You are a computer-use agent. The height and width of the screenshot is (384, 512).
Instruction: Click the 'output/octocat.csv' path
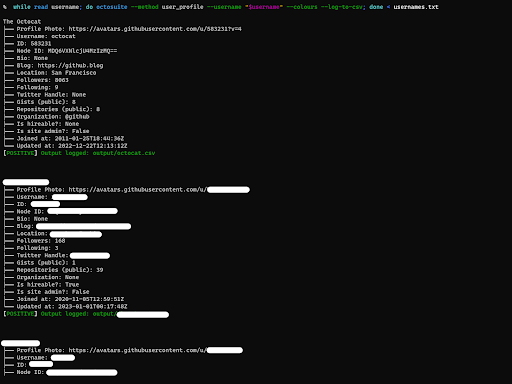point(124,153)
